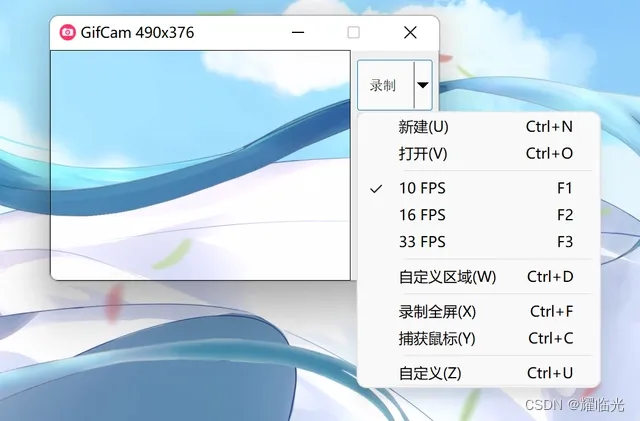Click the disabled maximize button

pos(353,32)
